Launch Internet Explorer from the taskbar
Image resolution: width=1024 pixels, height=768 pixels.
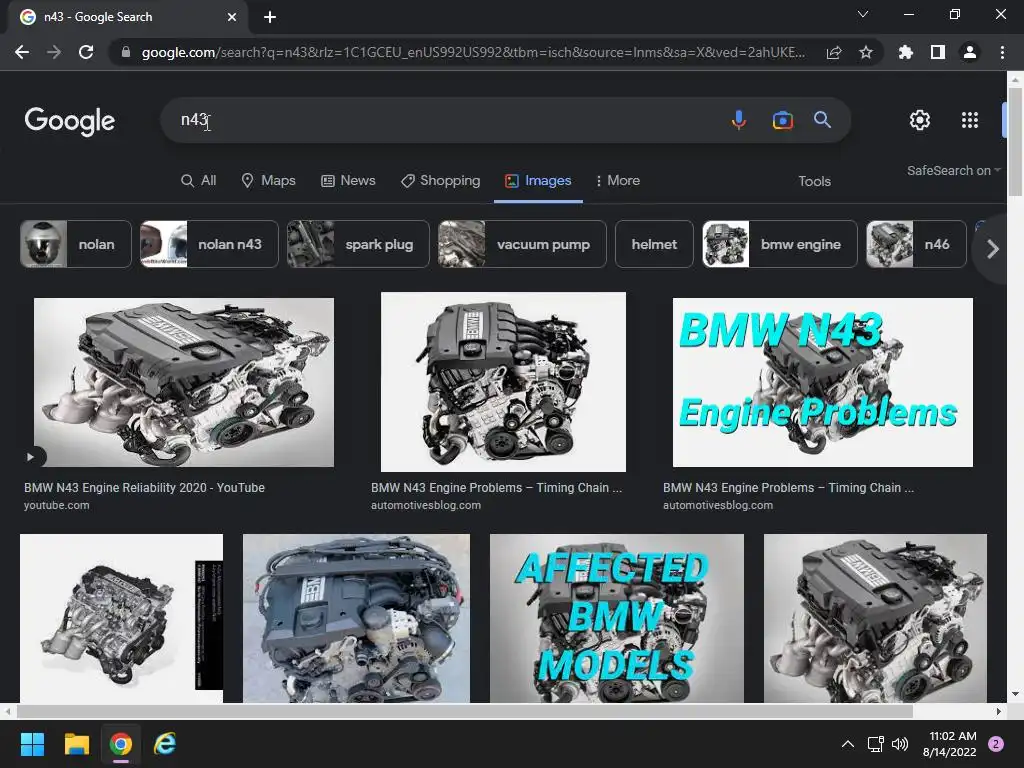coord(165,744)
